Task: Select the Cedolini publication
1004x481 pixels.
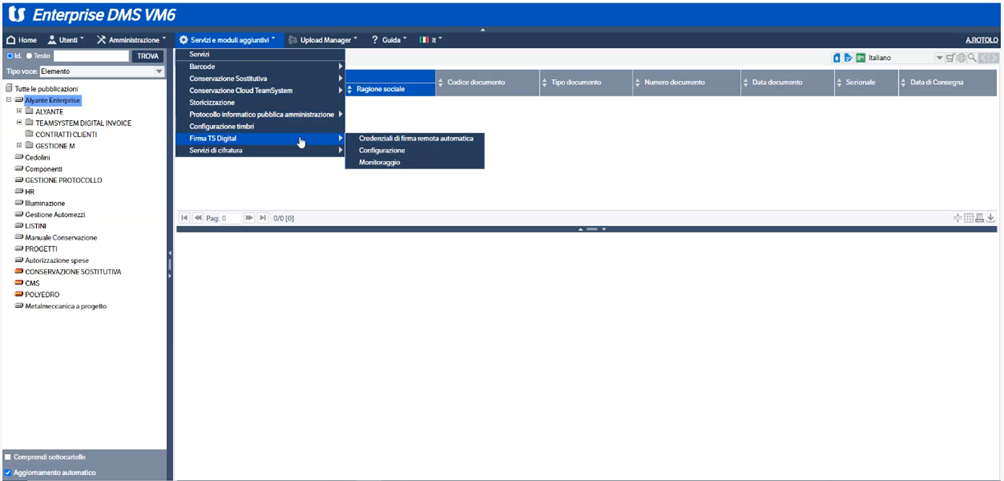Action: pyautogui.click(x=38, y=158)
